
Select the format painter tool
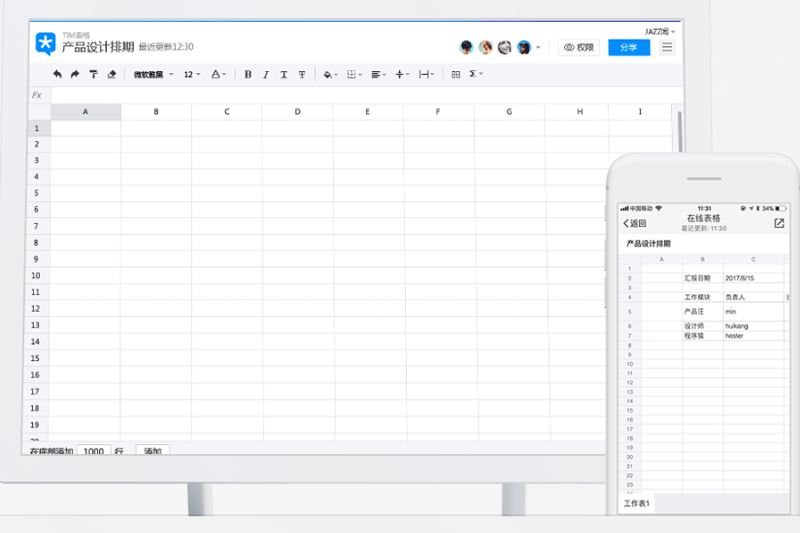click(x=93, y=74)
